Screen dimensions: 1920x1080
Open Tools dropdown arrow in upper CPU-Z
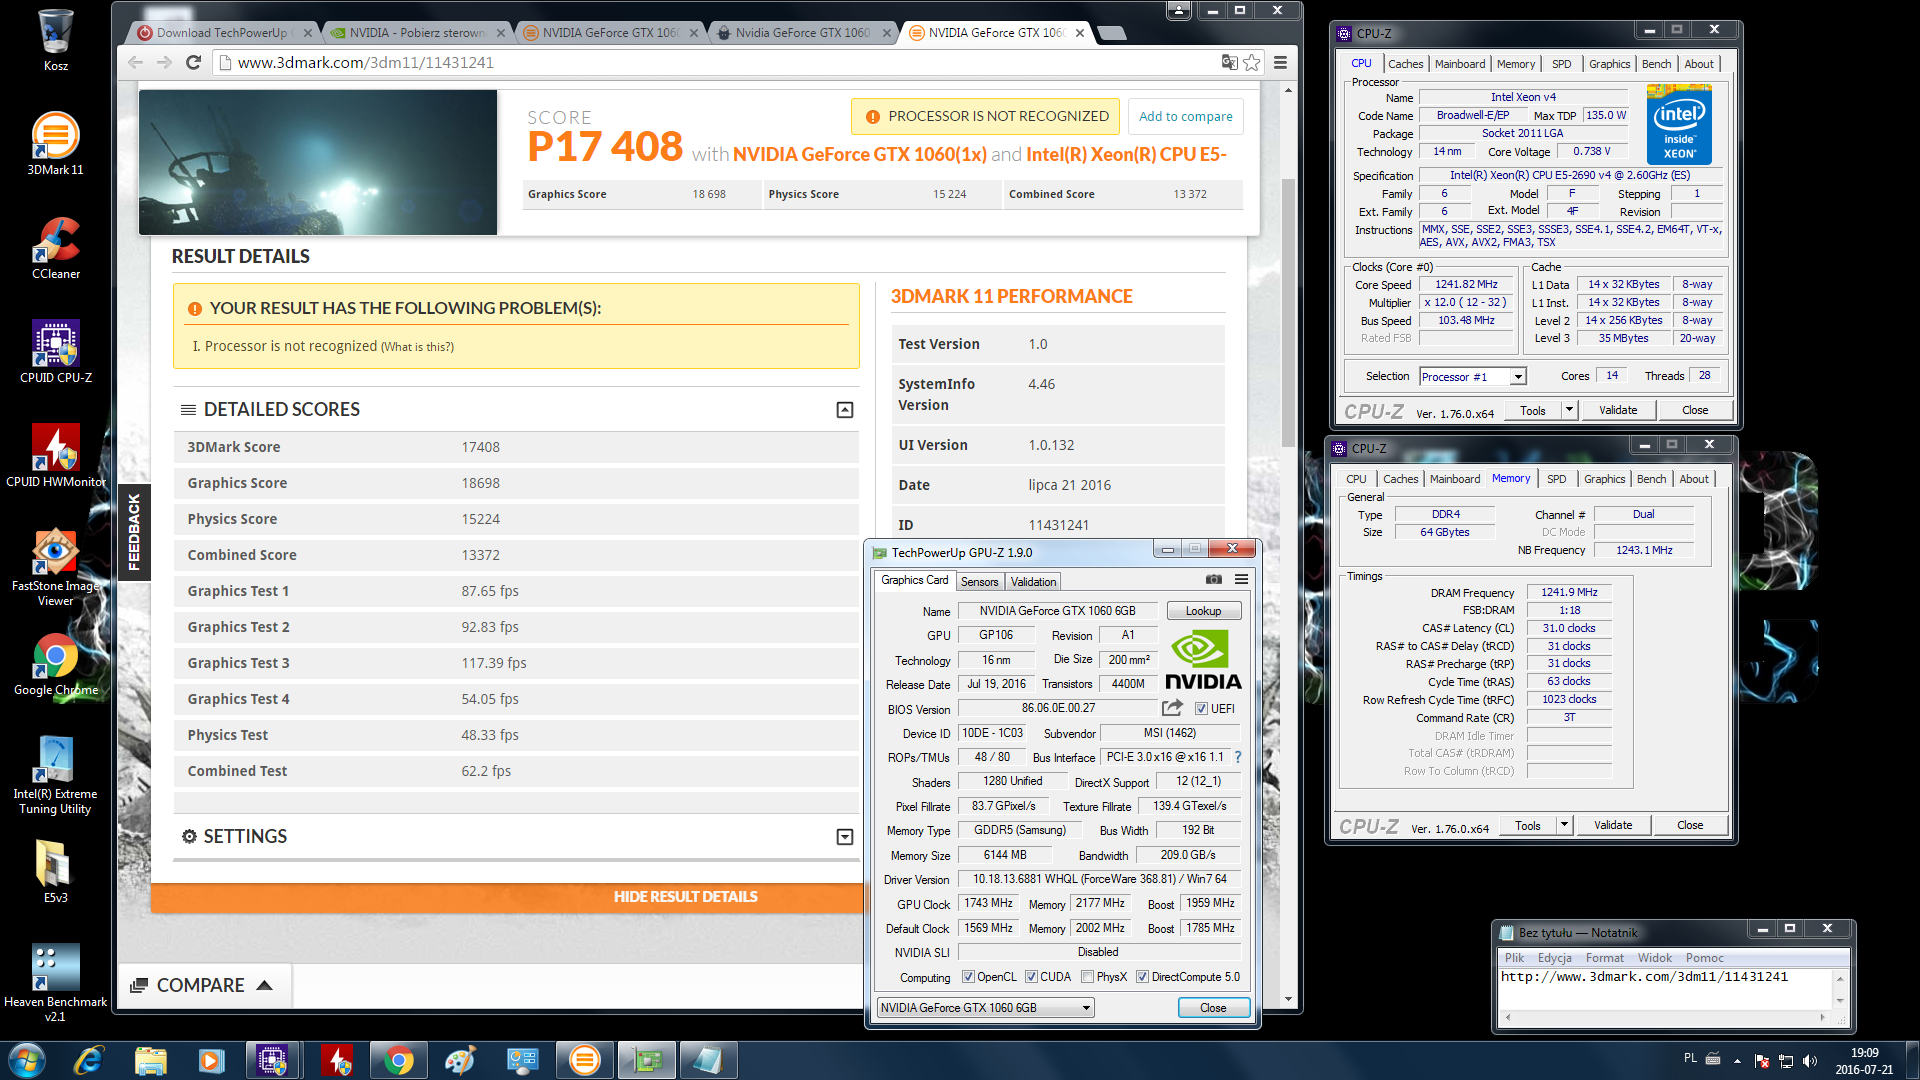1569,410
